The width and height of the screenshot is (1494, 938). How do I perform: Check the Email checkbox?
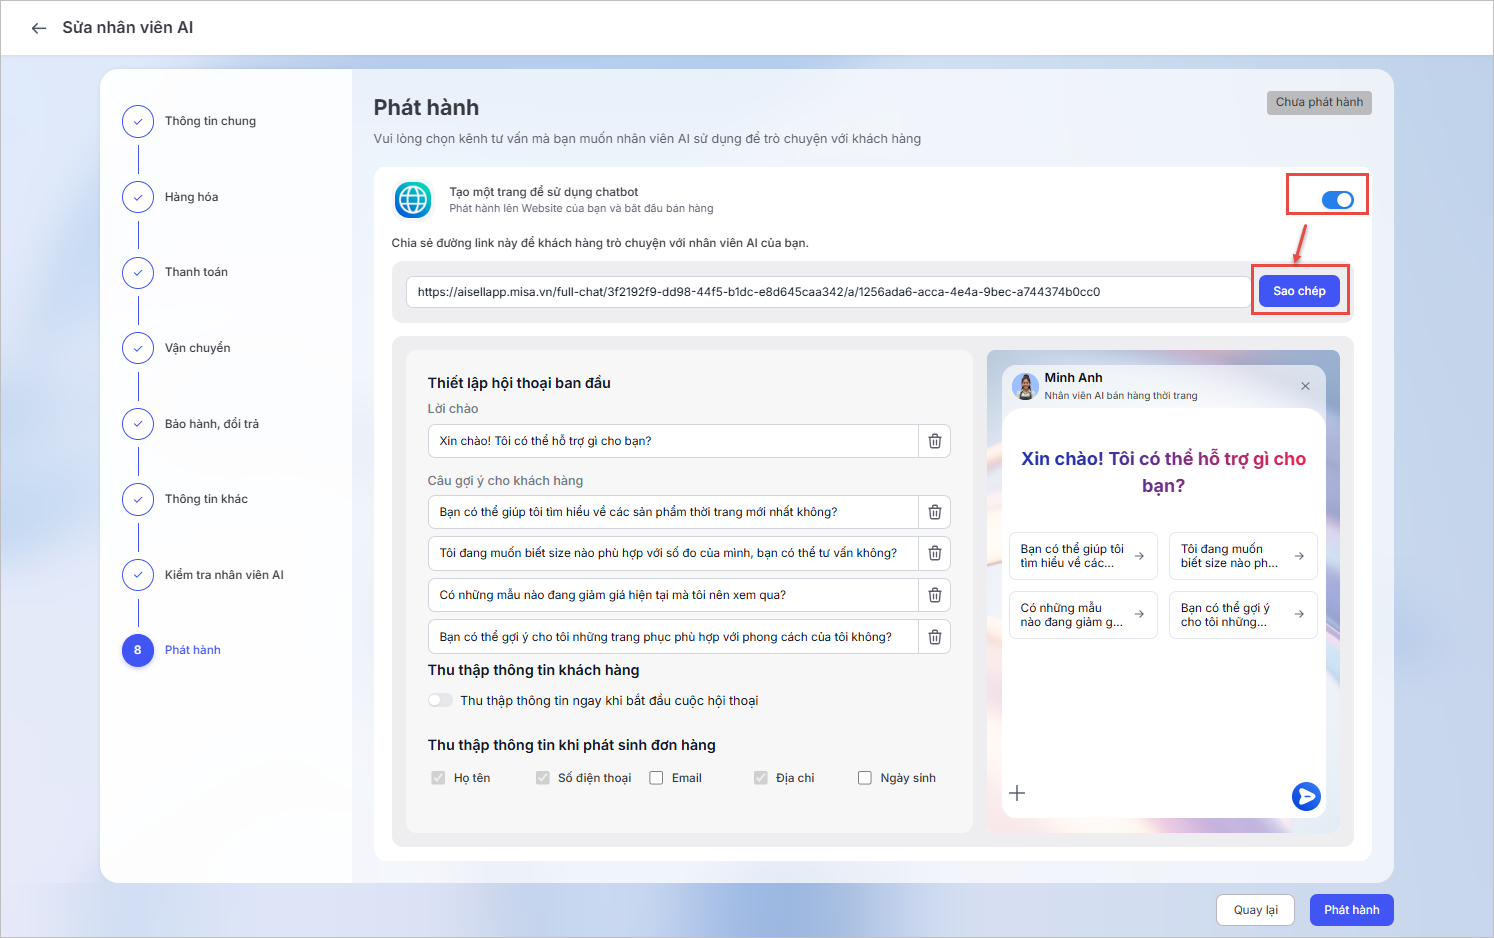click(656, 778)
